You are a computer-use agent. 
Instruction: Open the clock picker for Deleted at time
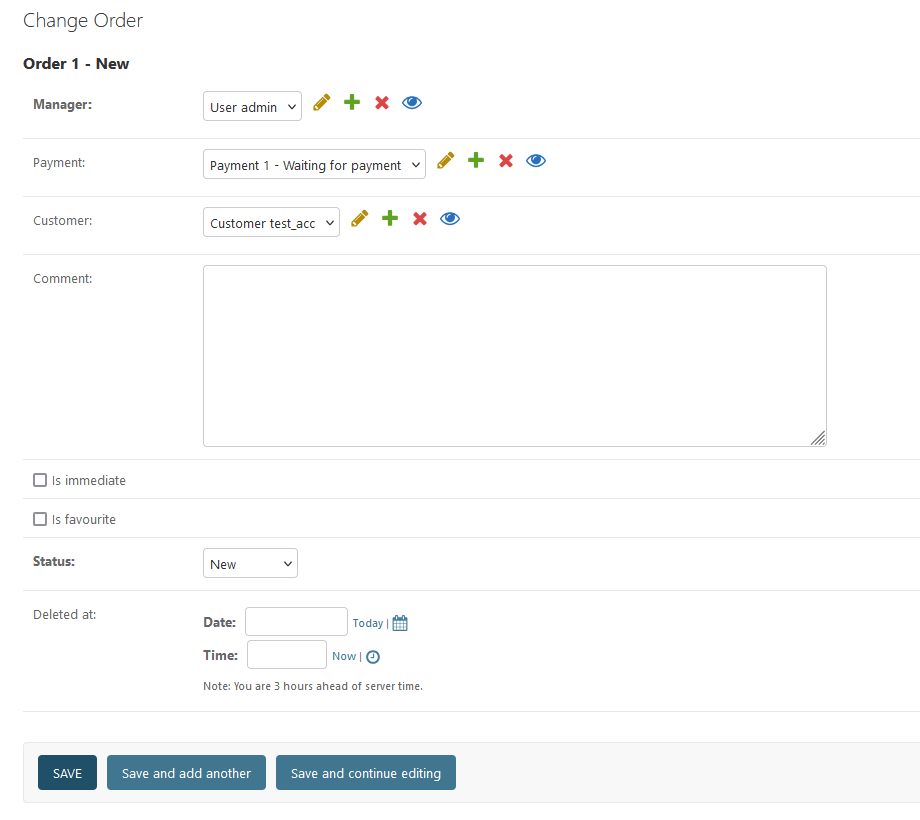tap(373, 657)
